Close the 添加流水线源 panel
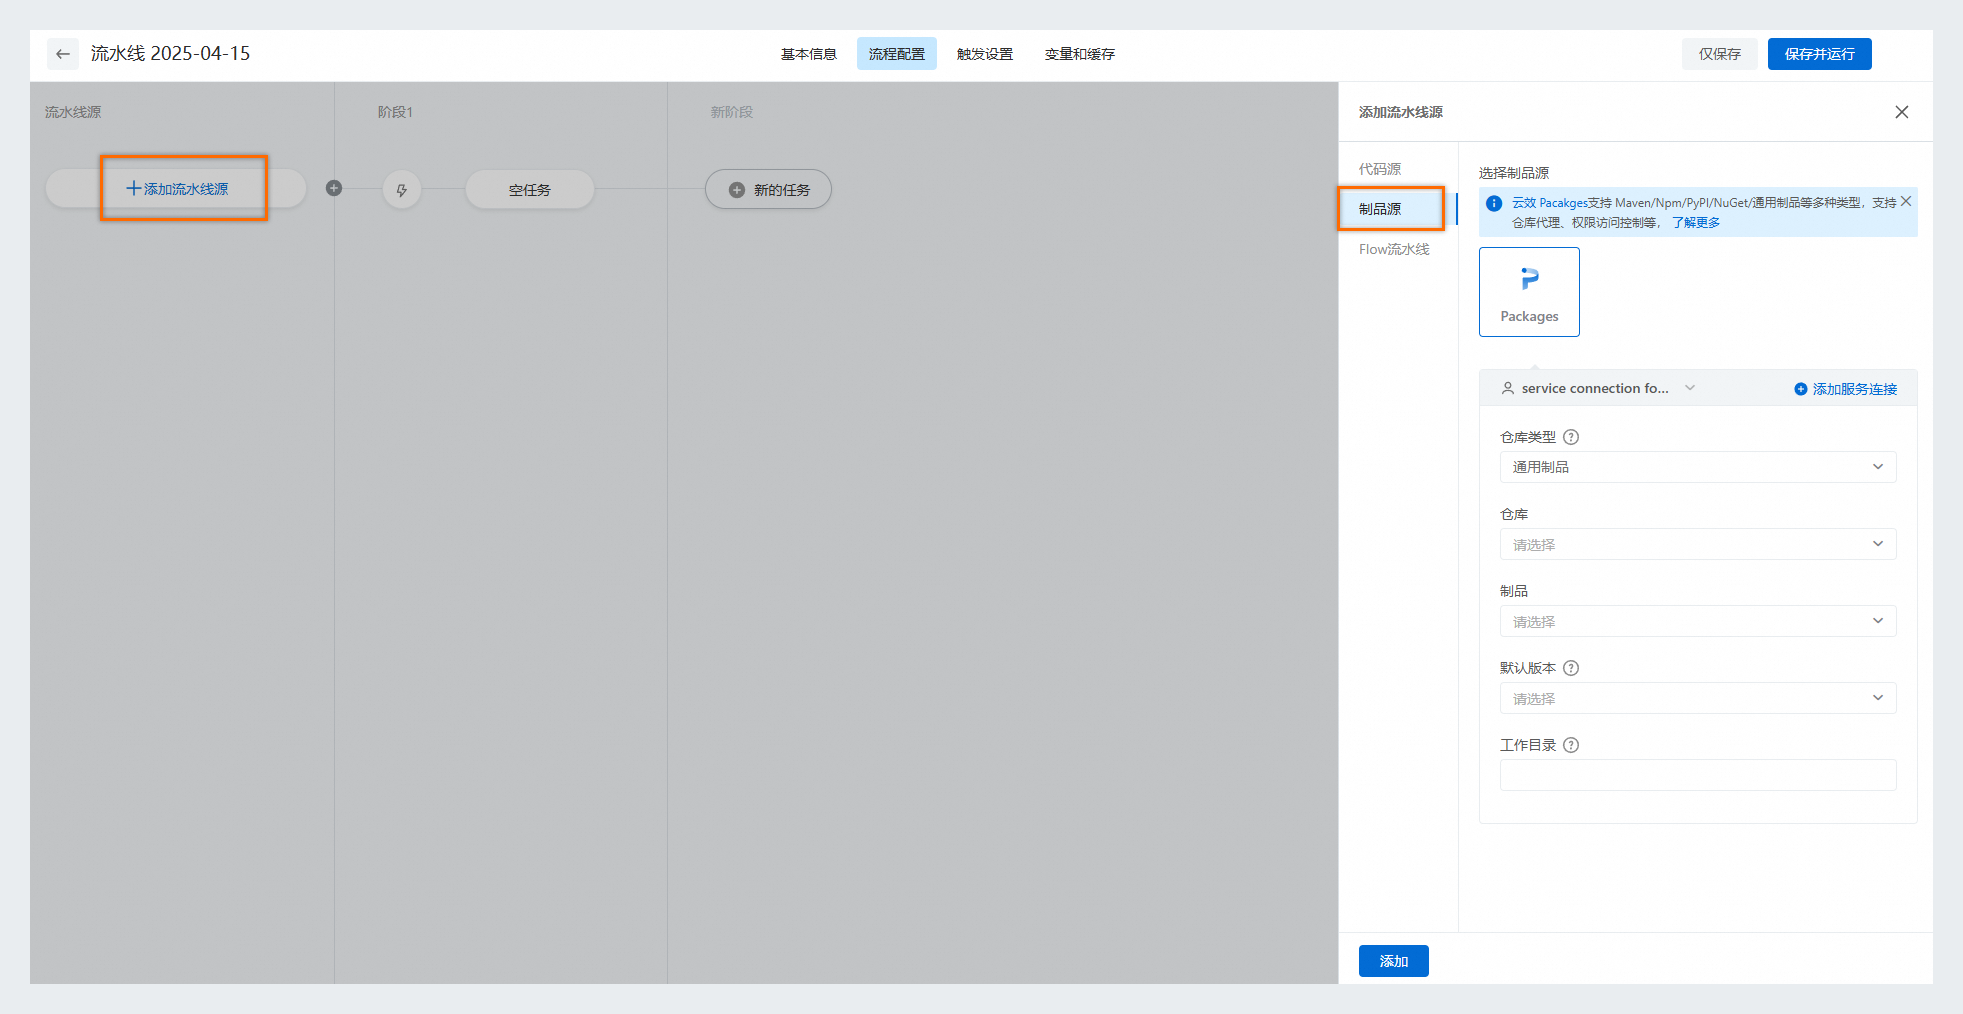 coord(1902,112)
